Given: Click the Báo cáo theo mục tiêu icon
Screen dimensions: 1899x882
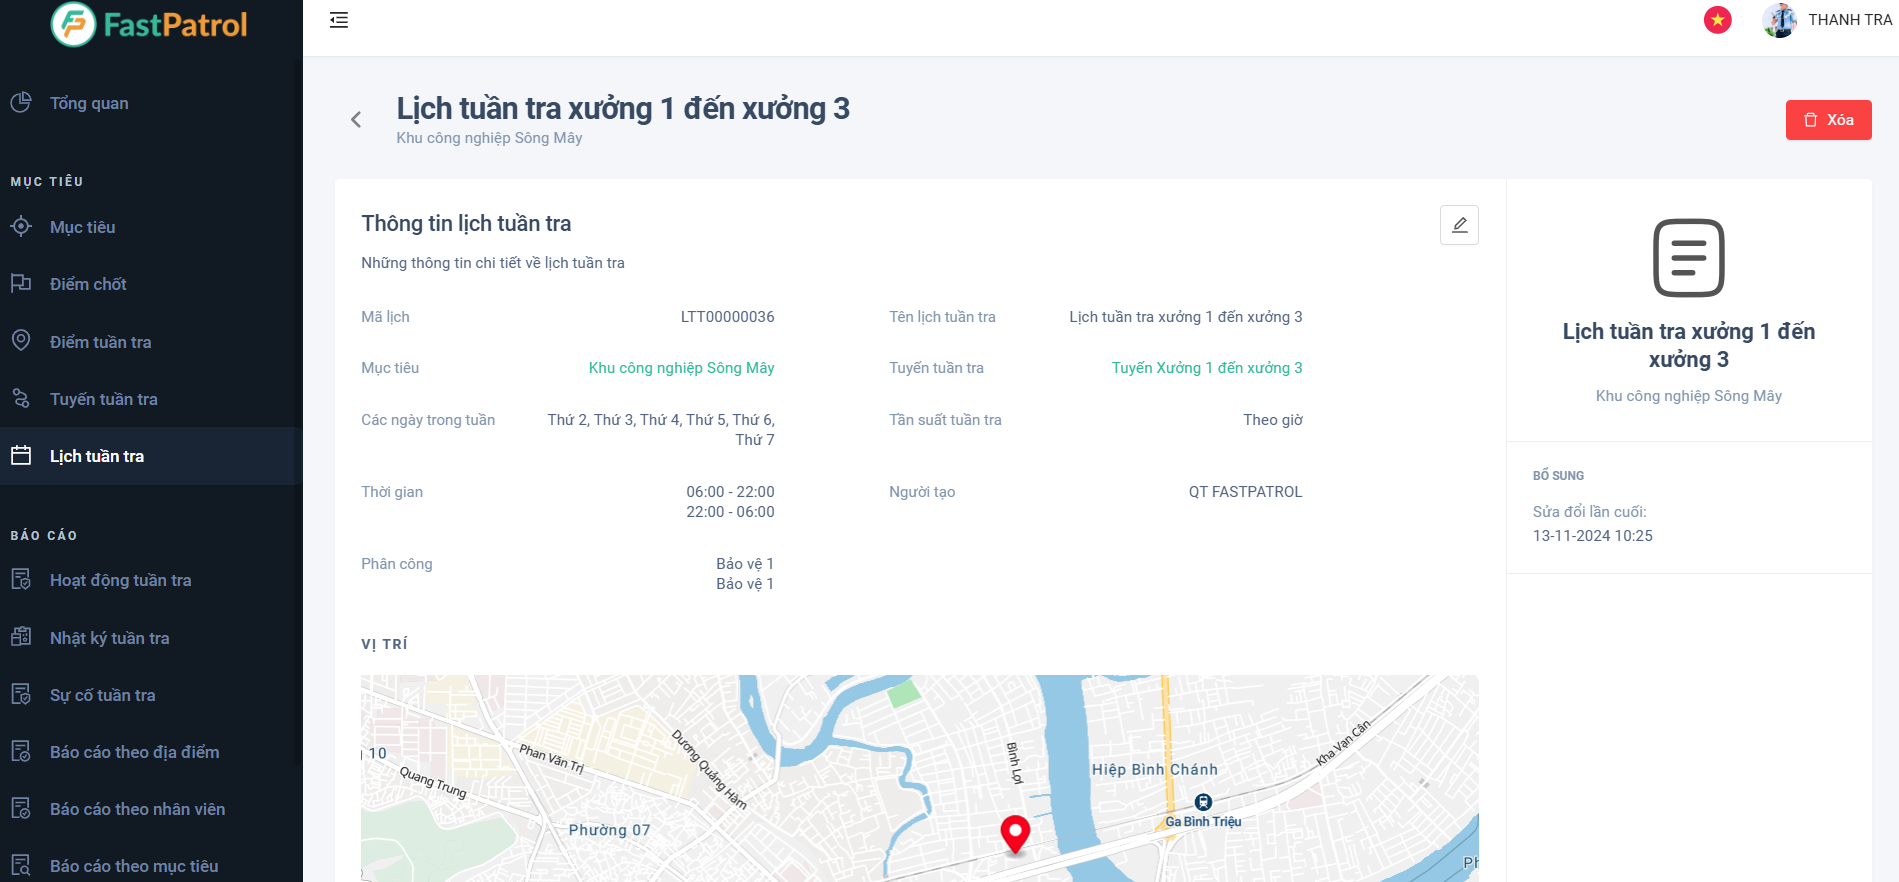Looking at the screenshot, I should coord(21,865).
